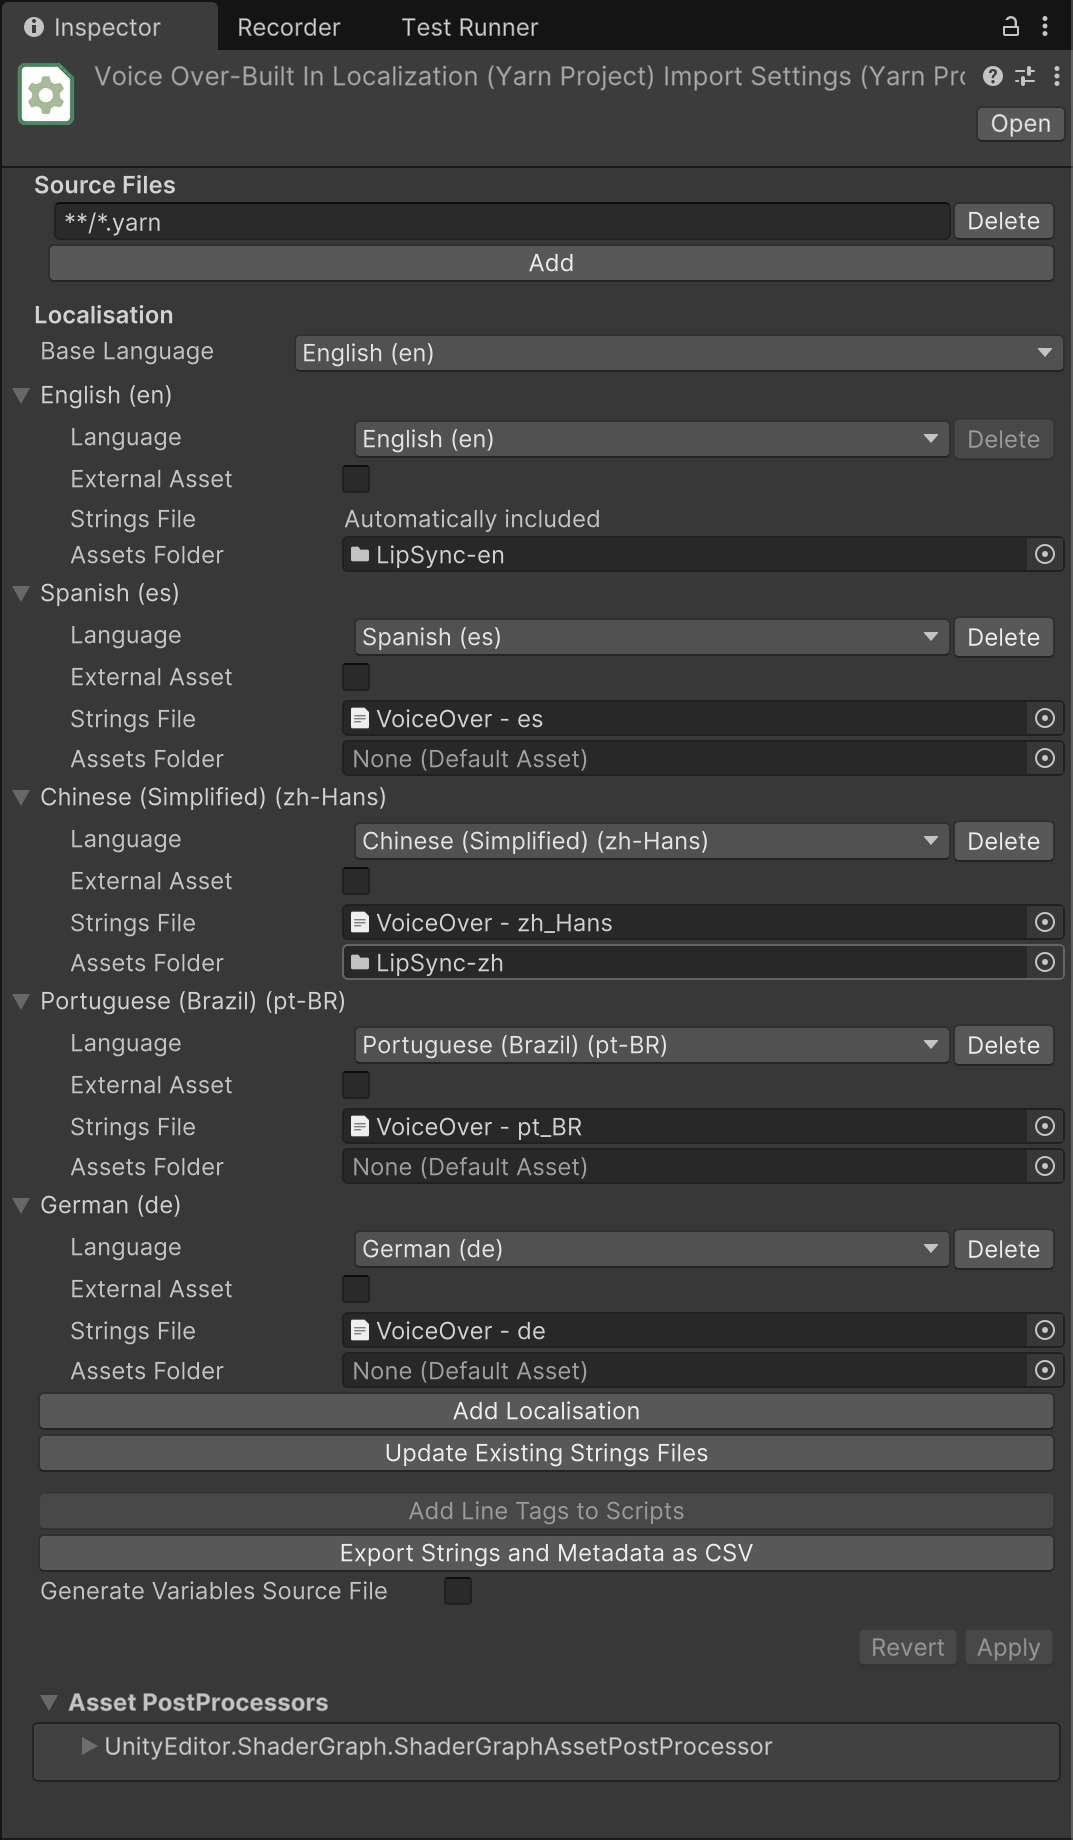Open the preset selector icon next to help
This screenshot has width=1073, height=1840.
(1024, 77)
